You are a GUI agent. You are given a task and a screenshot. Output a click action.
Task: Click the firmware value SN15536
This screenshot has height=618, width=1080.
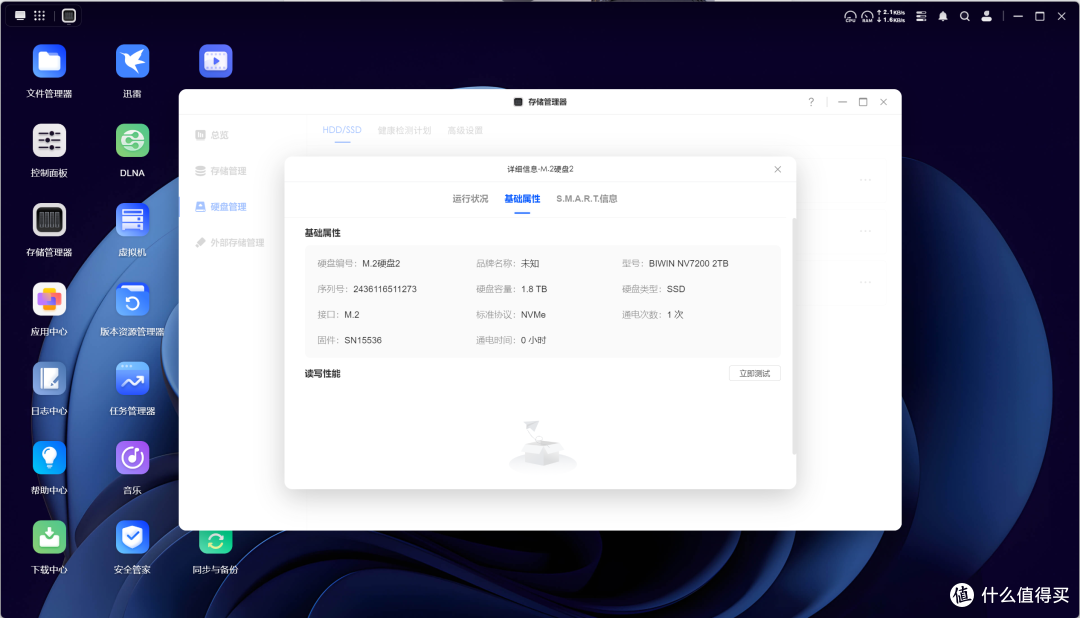click(363, 340)
